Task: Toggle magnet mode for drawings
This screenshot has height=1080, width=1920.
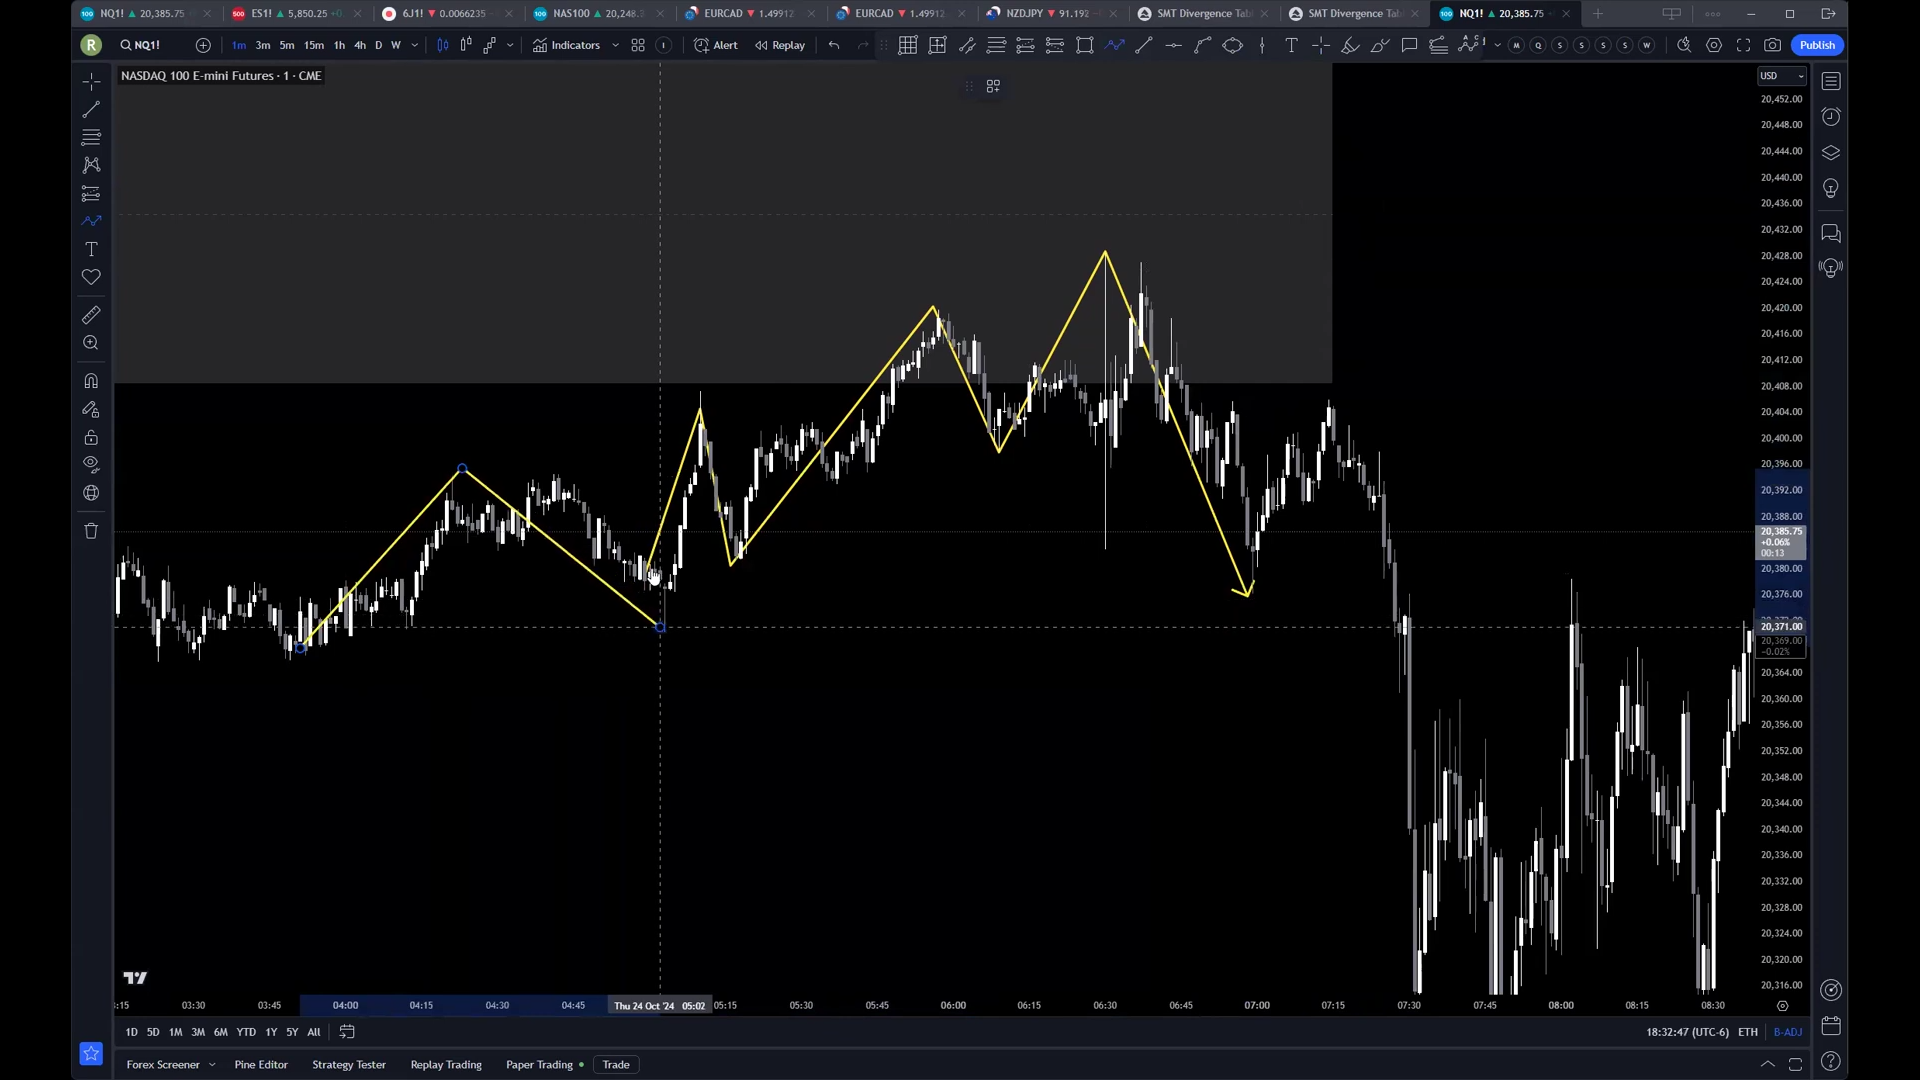Action: [91, 381]
